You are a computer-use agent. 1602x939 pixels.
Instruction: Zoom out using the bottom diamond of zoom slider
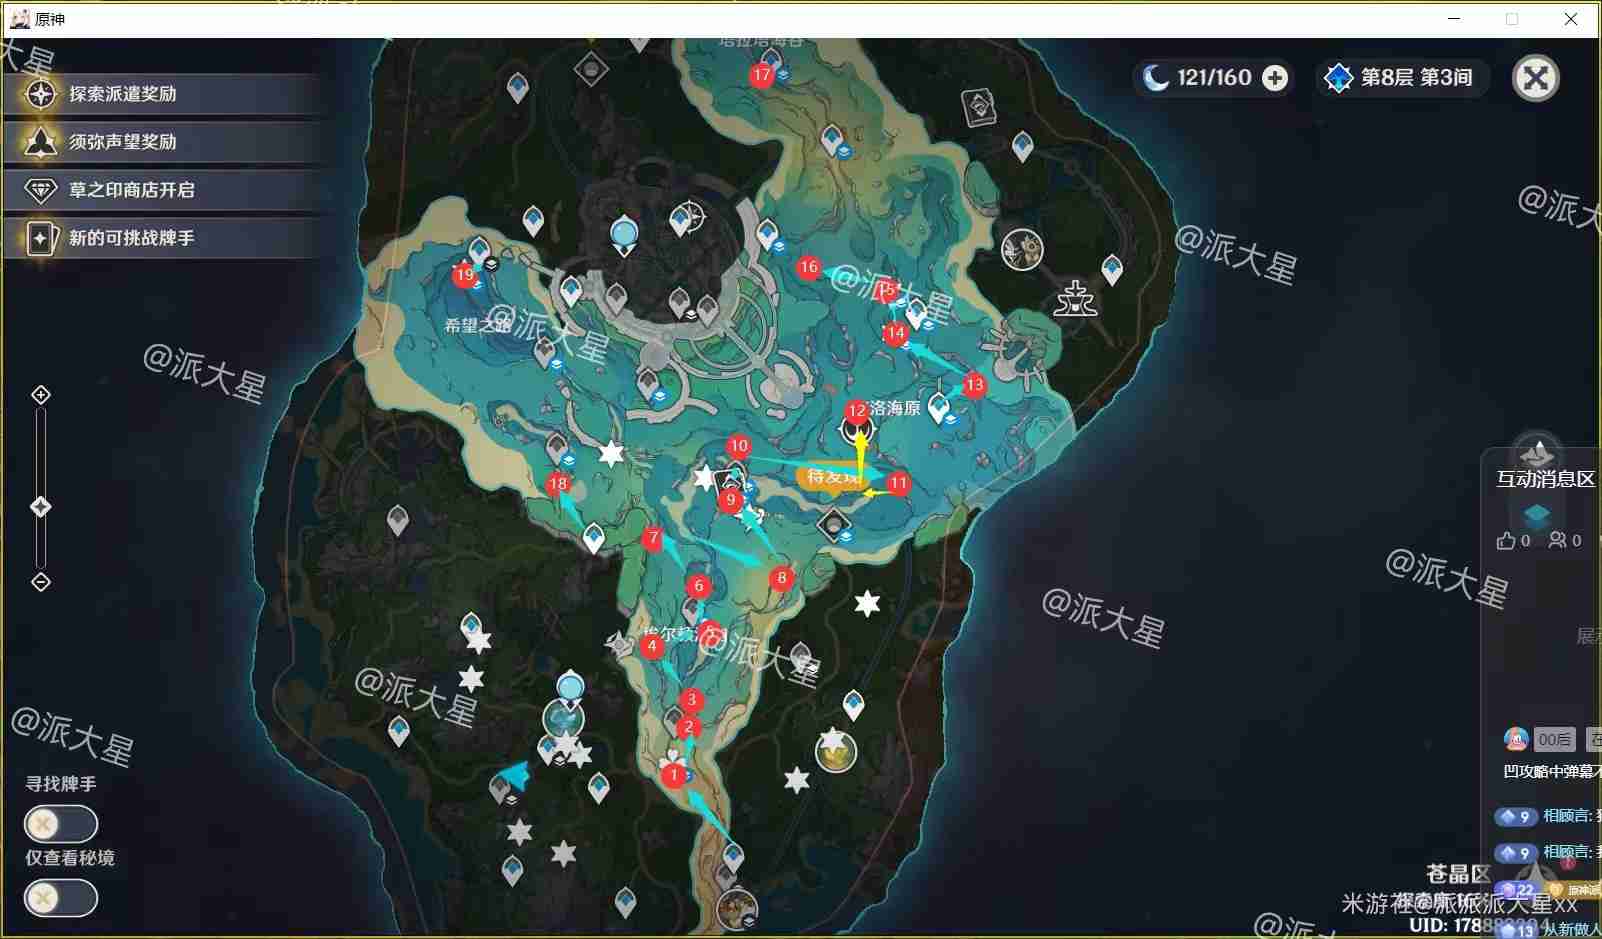coord(41,582)
